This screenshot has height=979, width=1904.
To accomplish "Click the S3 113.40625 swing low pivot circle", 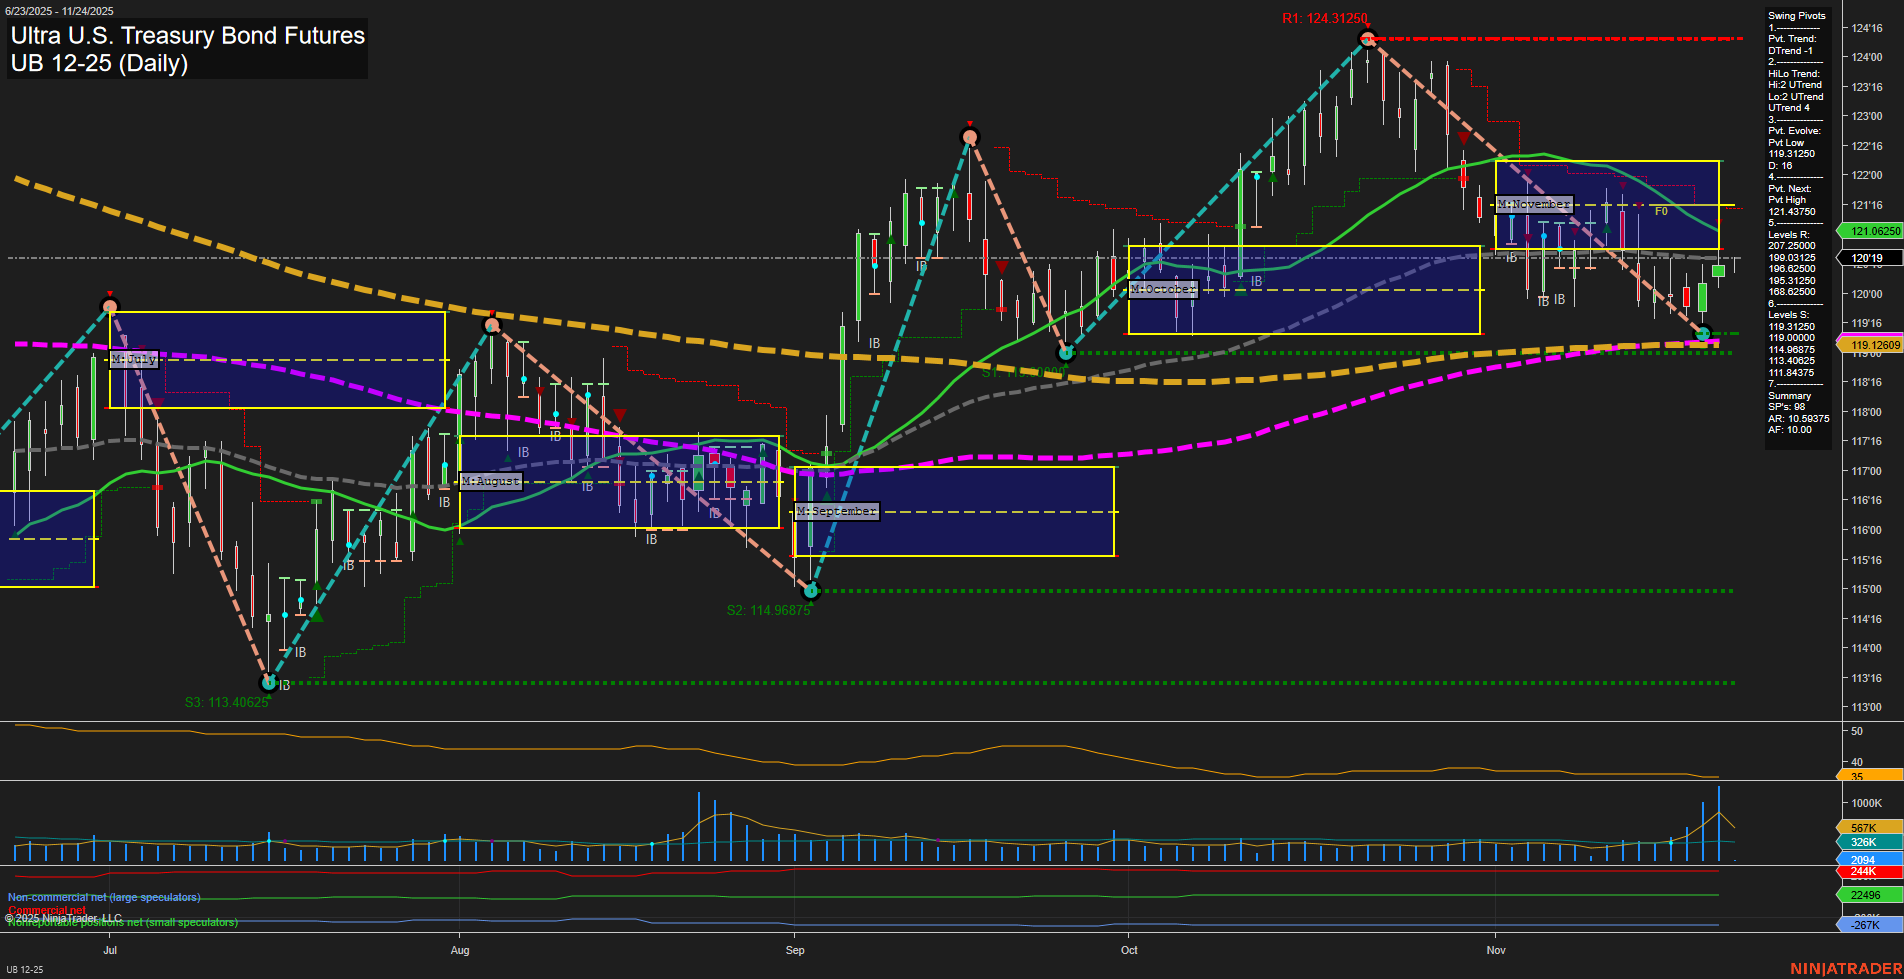I will (268, 683).
